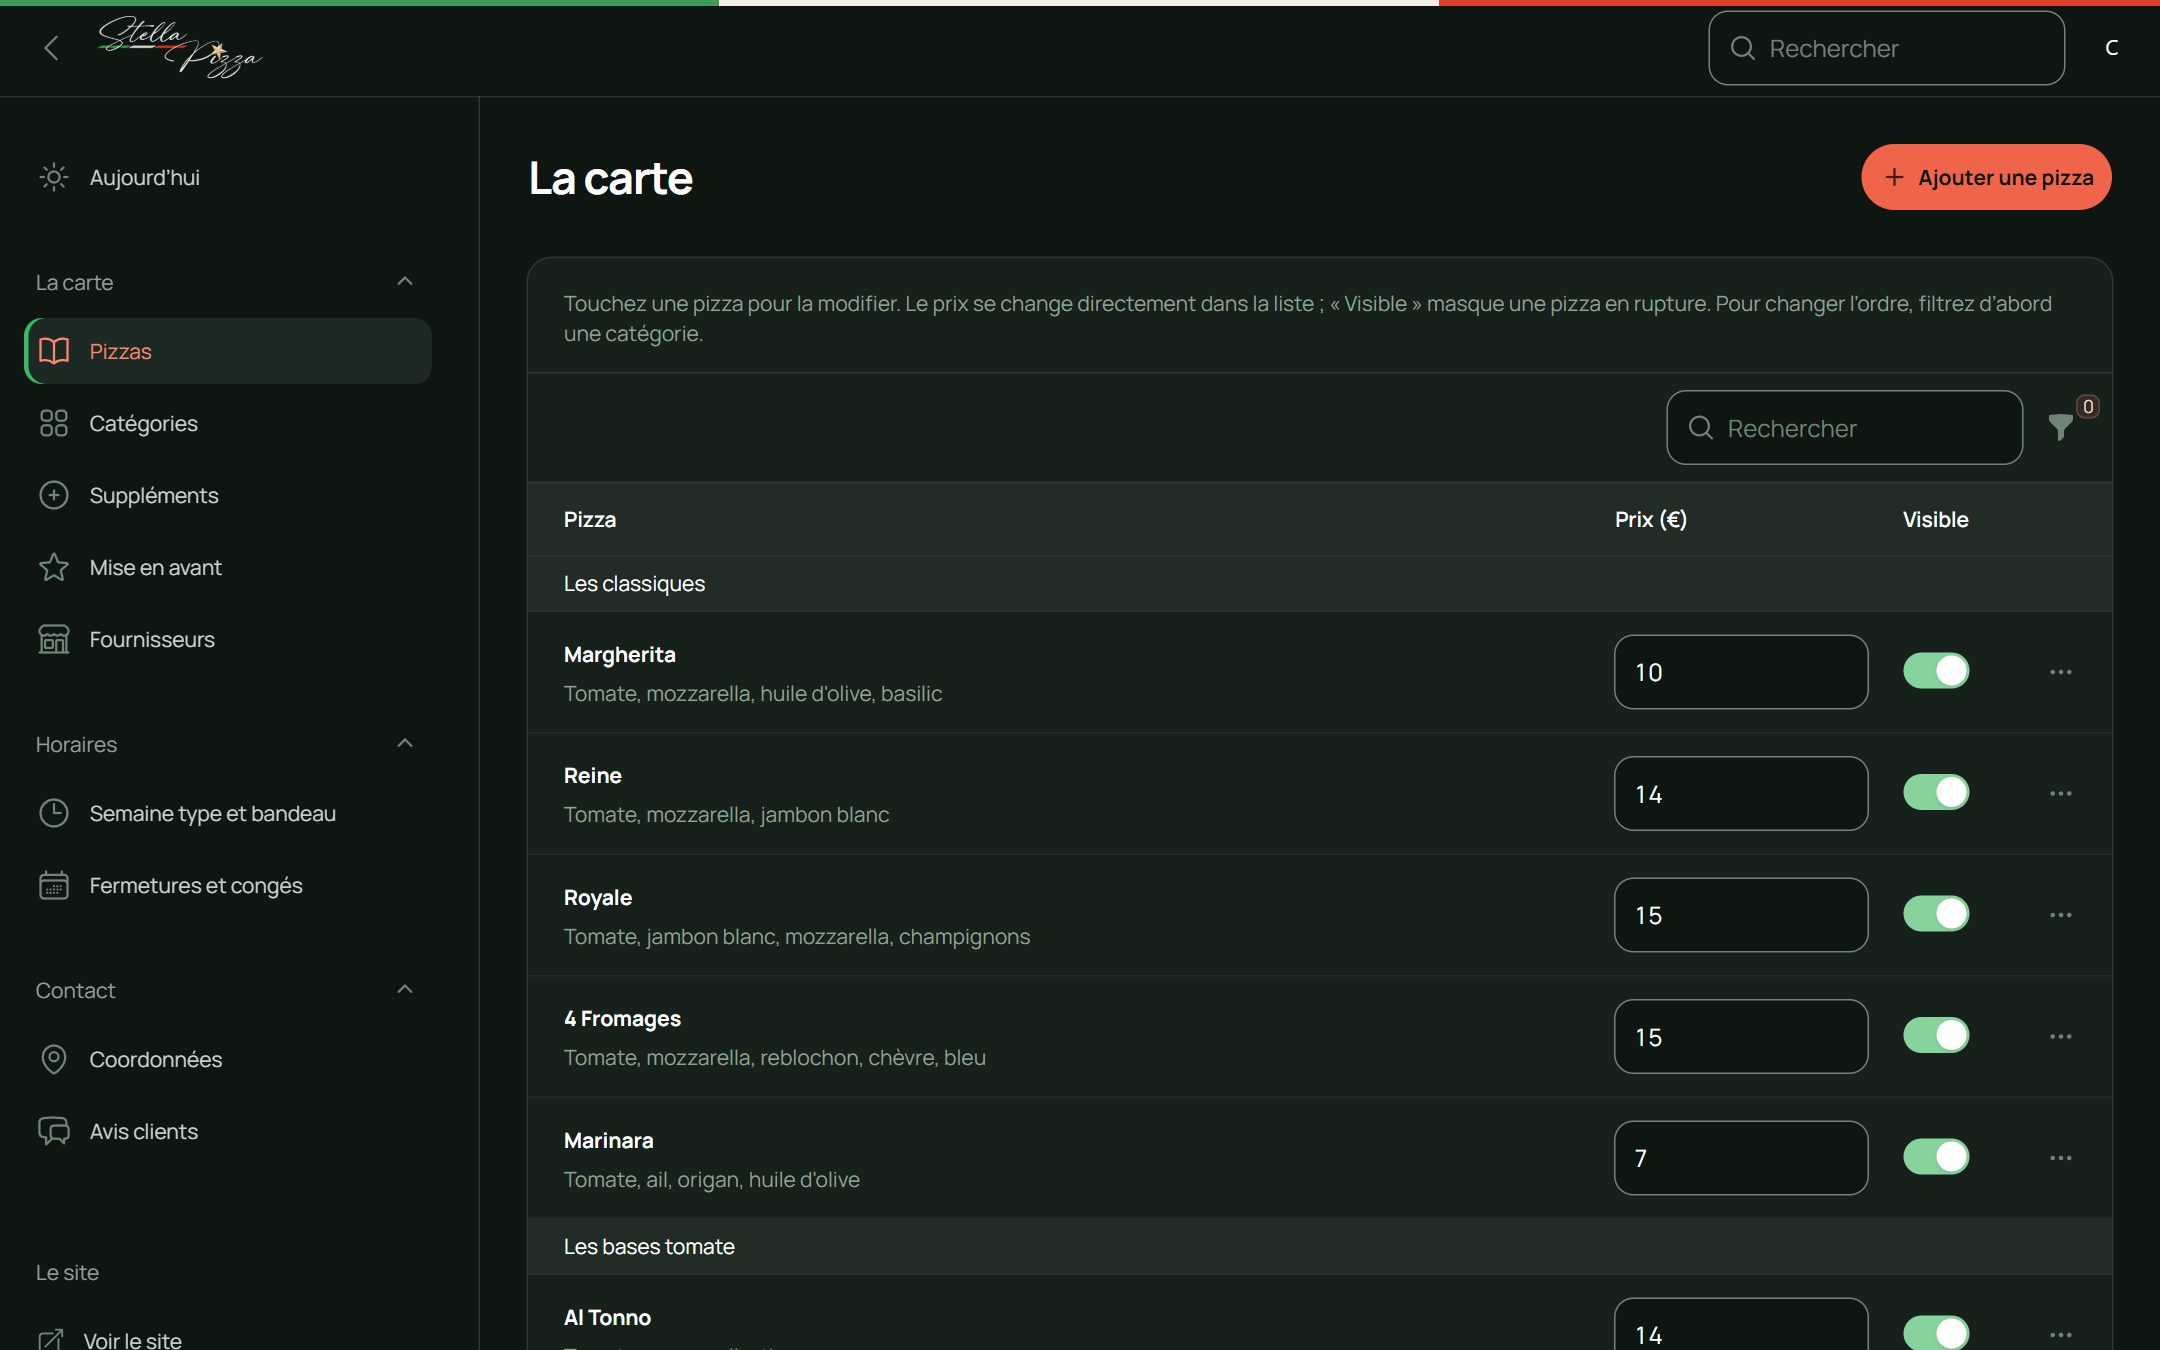The height and width of the screenshot is (1350, 2160).
Task: Disable Royale visible switch
Action: coord(1936,914)
